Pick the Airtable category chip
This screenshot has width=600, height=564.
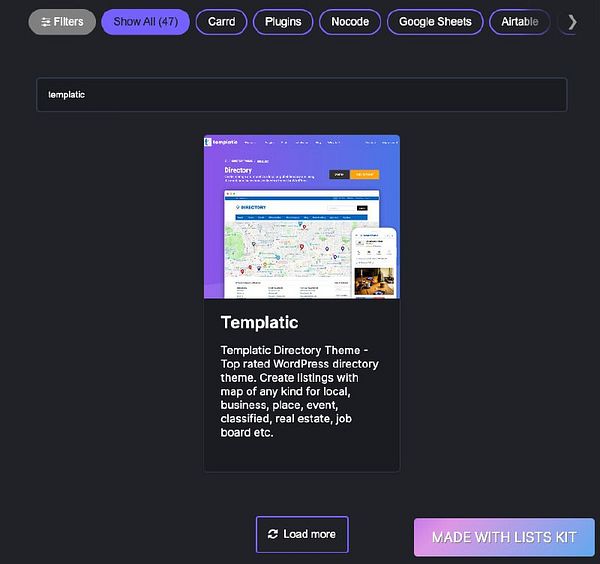coord(520,22)
